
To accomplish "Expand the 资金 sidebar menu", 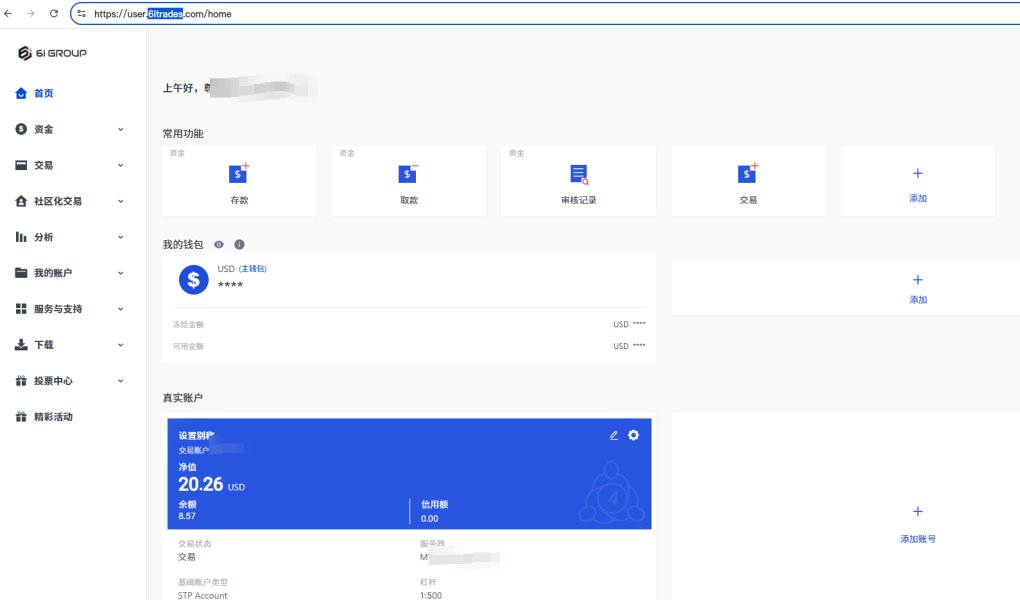I will [x=69, y=130].
